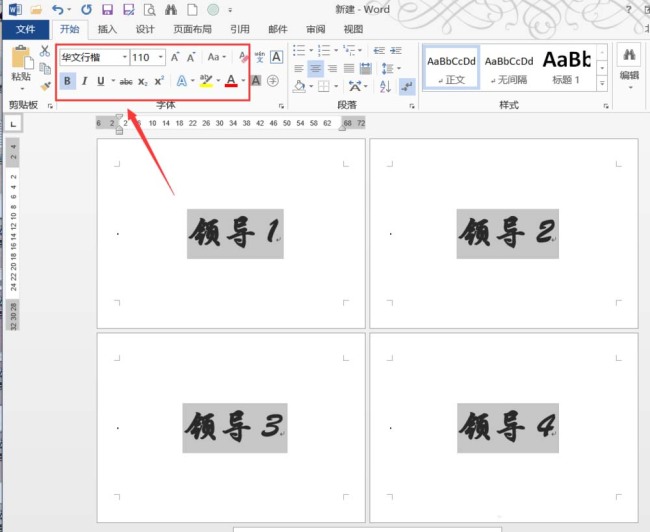
Task: Toggle center alignment in paragraph group
Action: (x=317, y=69)
